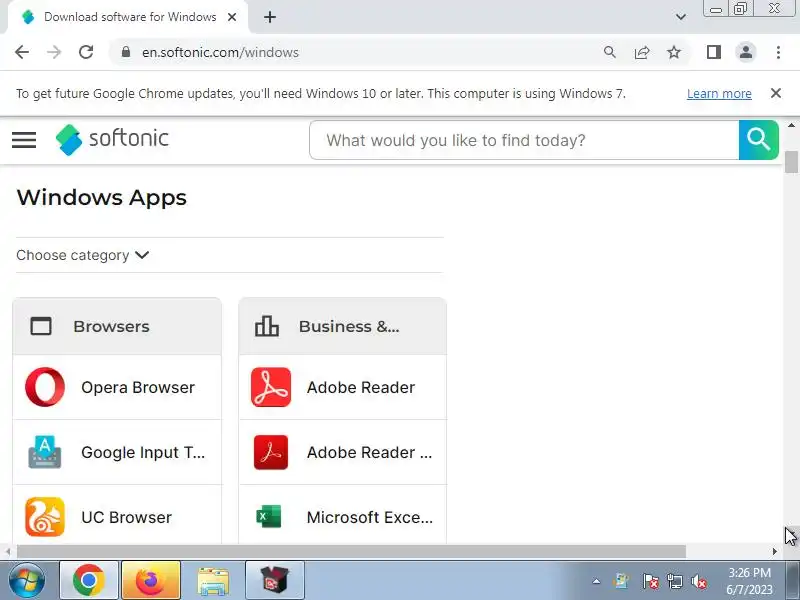Click the Softonic logo
The image size is (800, 600).
(x=112, y=139)
